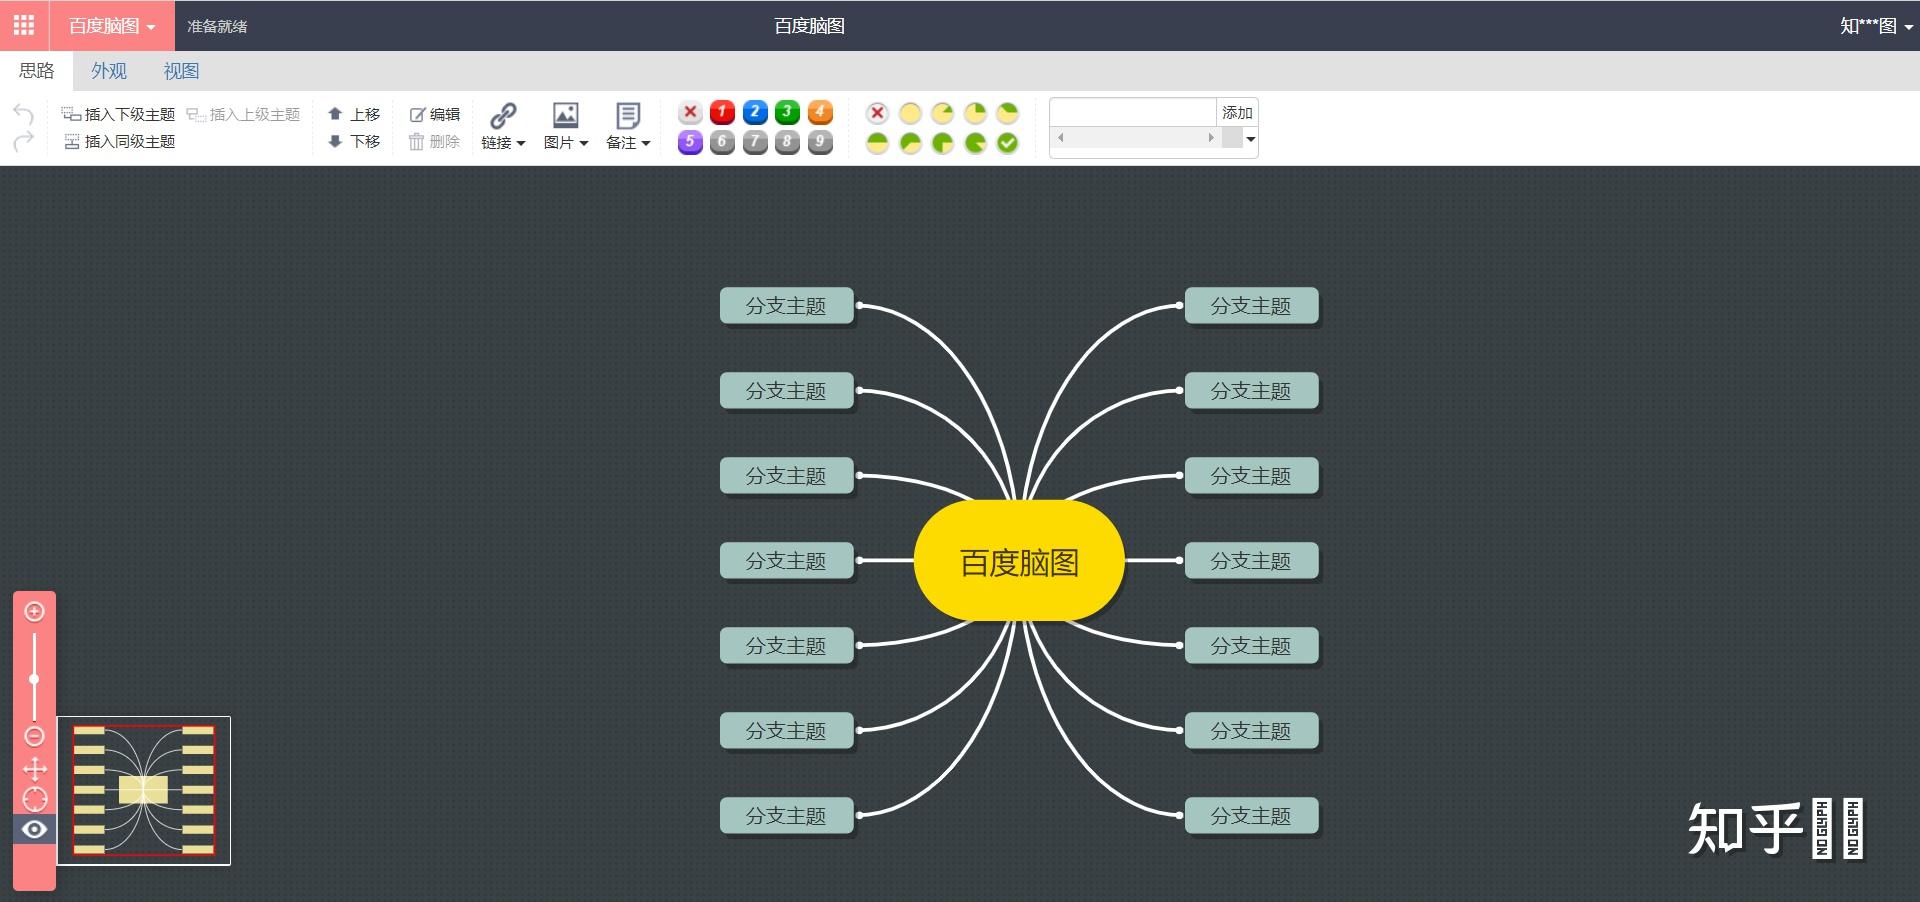Click the redo arrow icon
1920x902 pixels.
click(x=23, y=141)
